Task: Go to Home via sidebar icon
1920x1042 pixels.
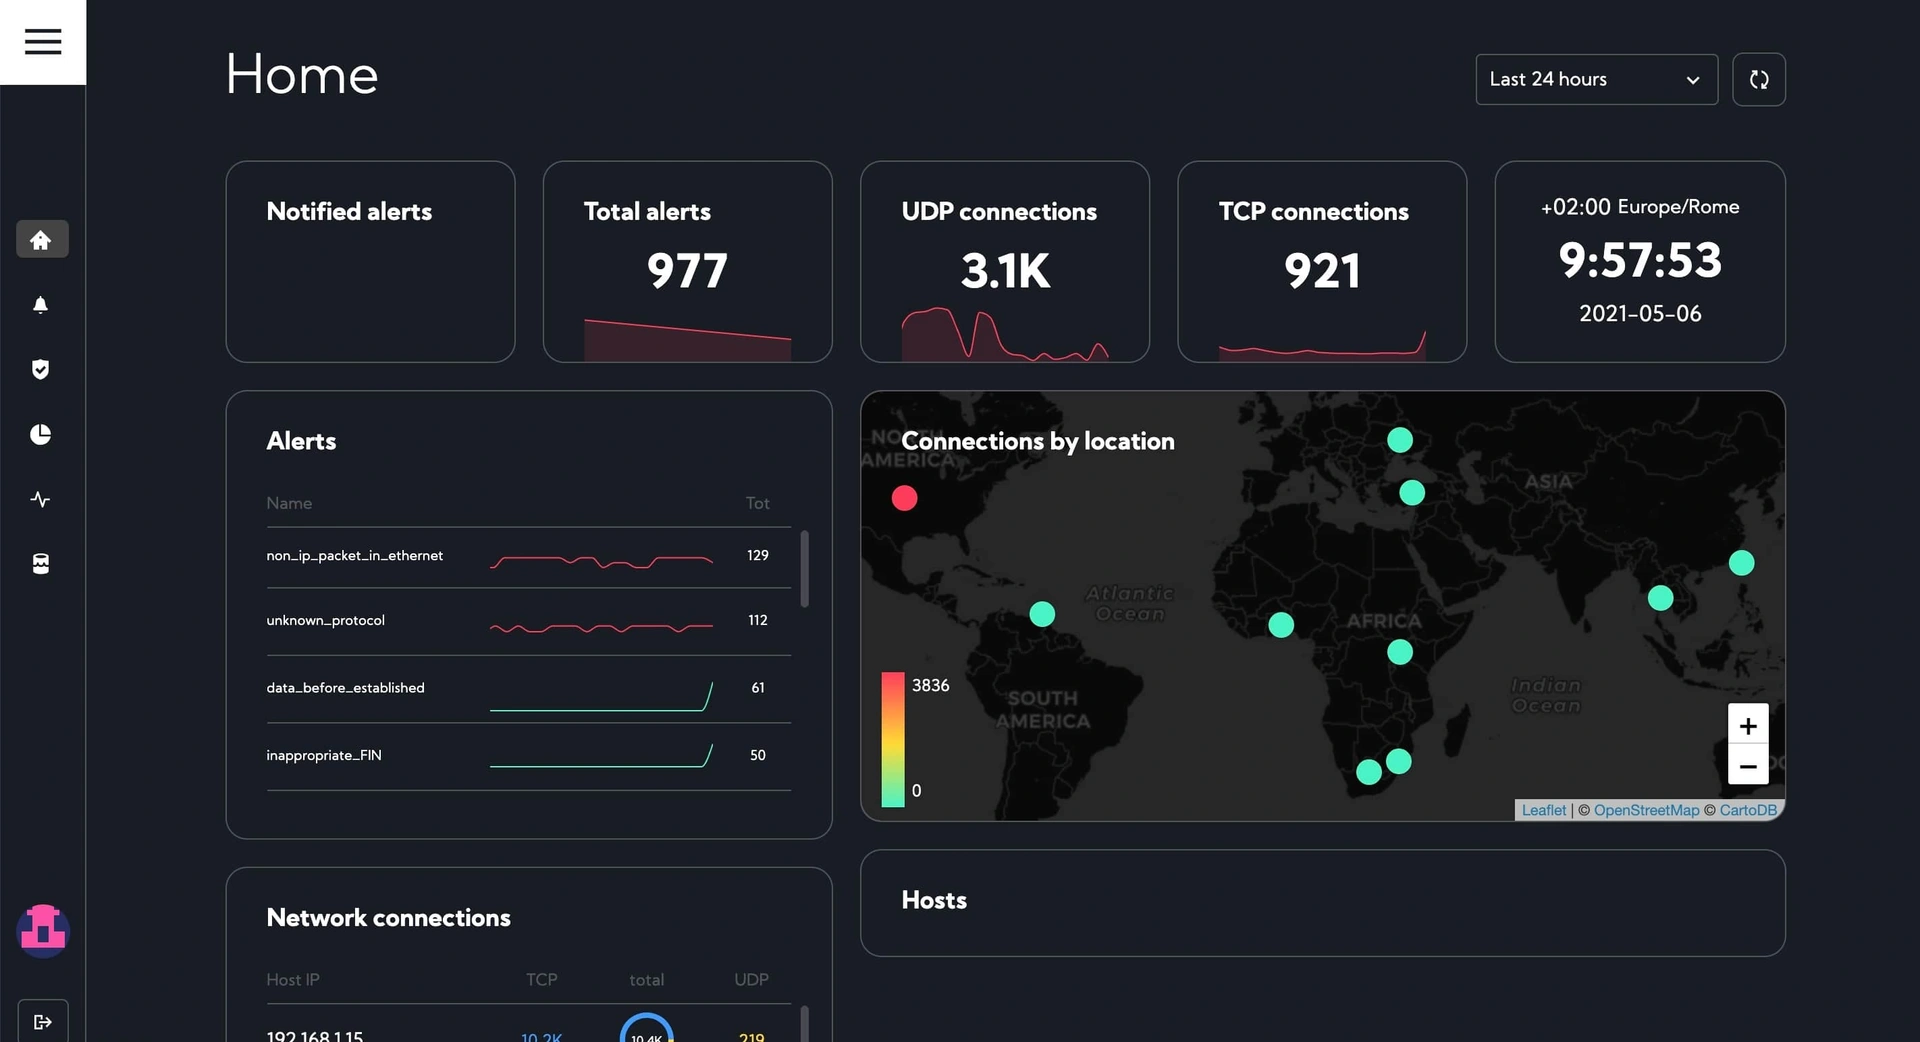Action: point(42,239)
